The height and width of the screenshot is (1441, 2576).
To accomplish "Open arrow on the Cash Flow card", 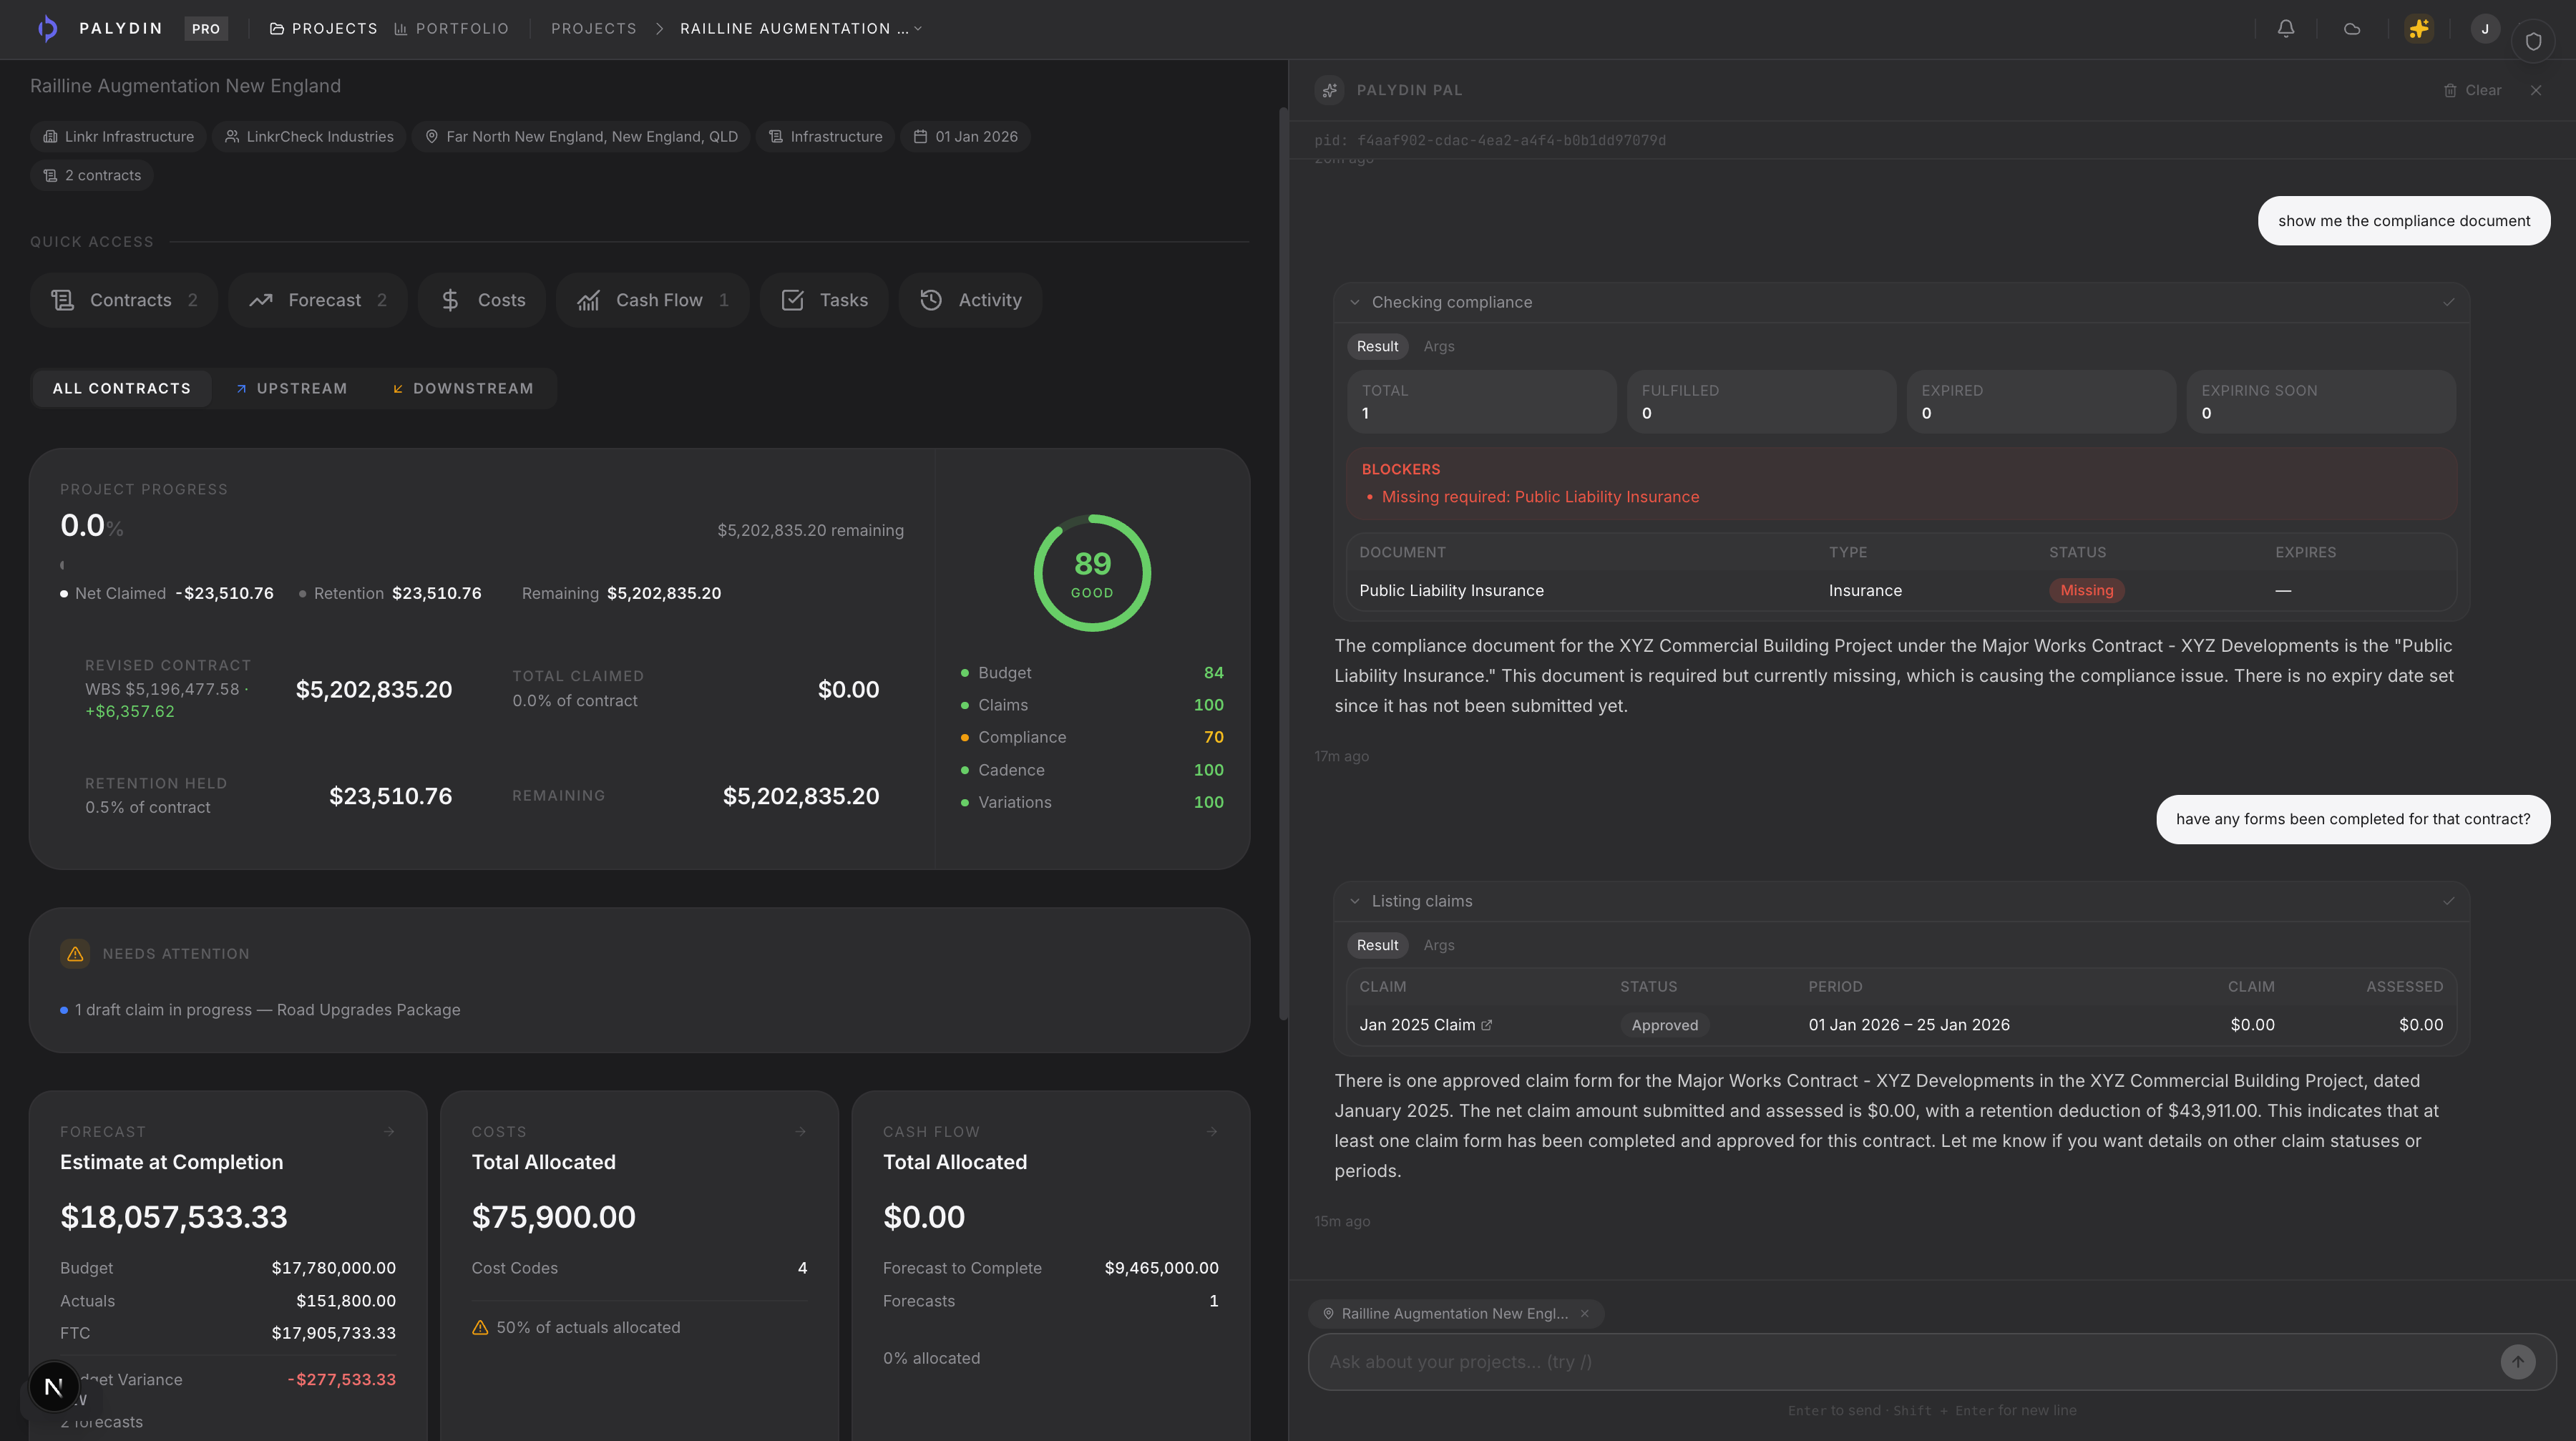I will [x=1212, y=1132].
